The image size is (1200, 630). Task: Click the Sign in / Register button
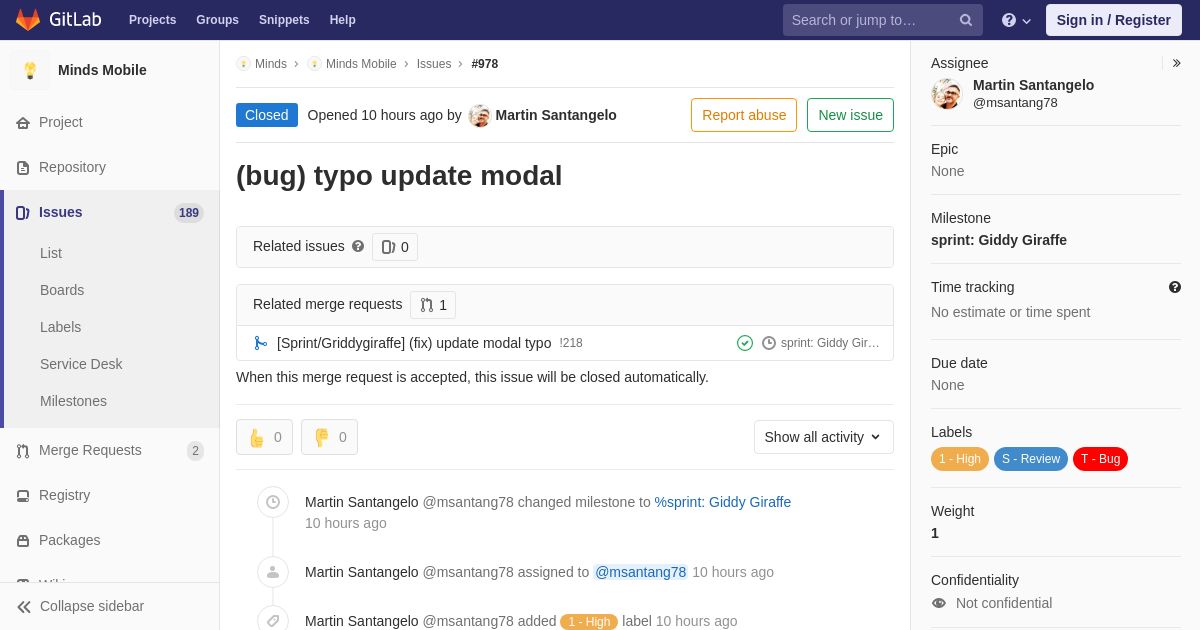(1114, 20)
